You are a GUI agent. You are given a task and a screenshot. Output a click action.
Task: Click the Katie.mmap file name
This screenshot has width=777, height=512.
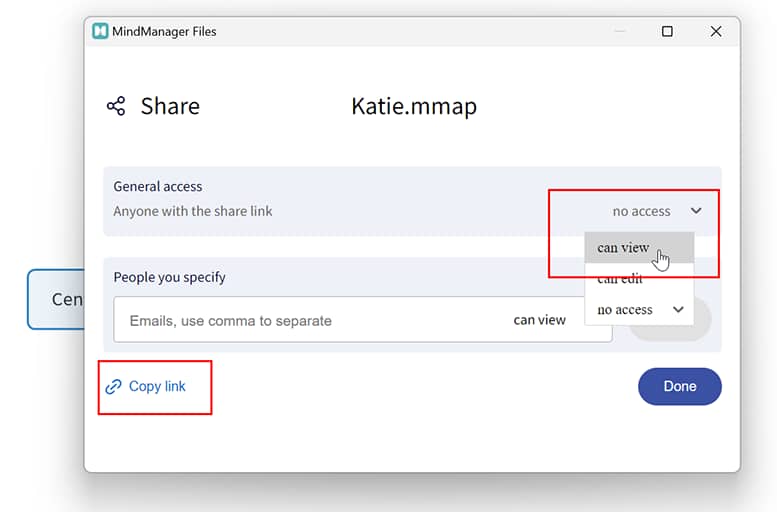[414, 106]
